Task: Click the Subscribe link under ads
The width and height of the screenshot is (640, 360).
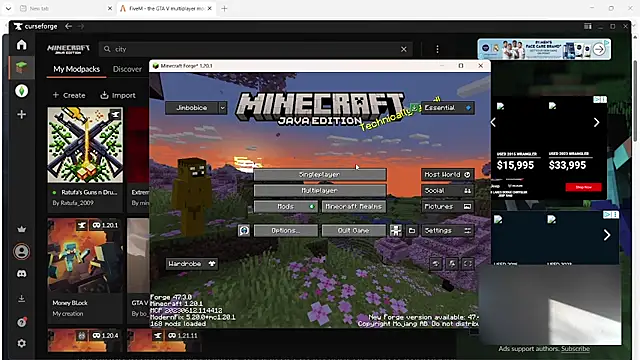Action: pos(575,349)
